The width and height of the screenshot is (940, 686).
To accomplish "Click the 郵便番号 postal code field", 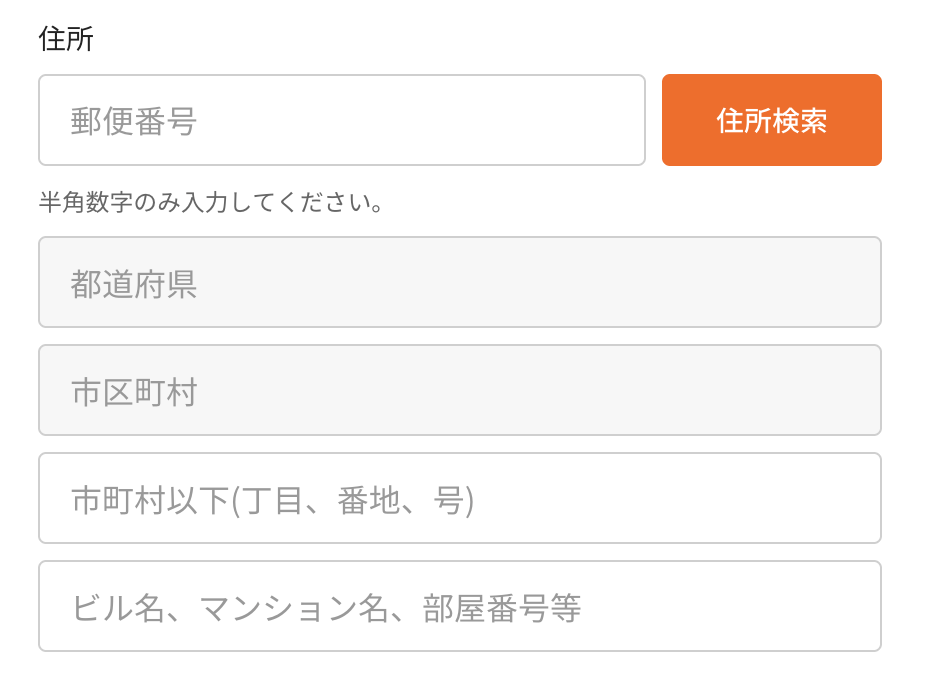I will click(x=341, y=120).
